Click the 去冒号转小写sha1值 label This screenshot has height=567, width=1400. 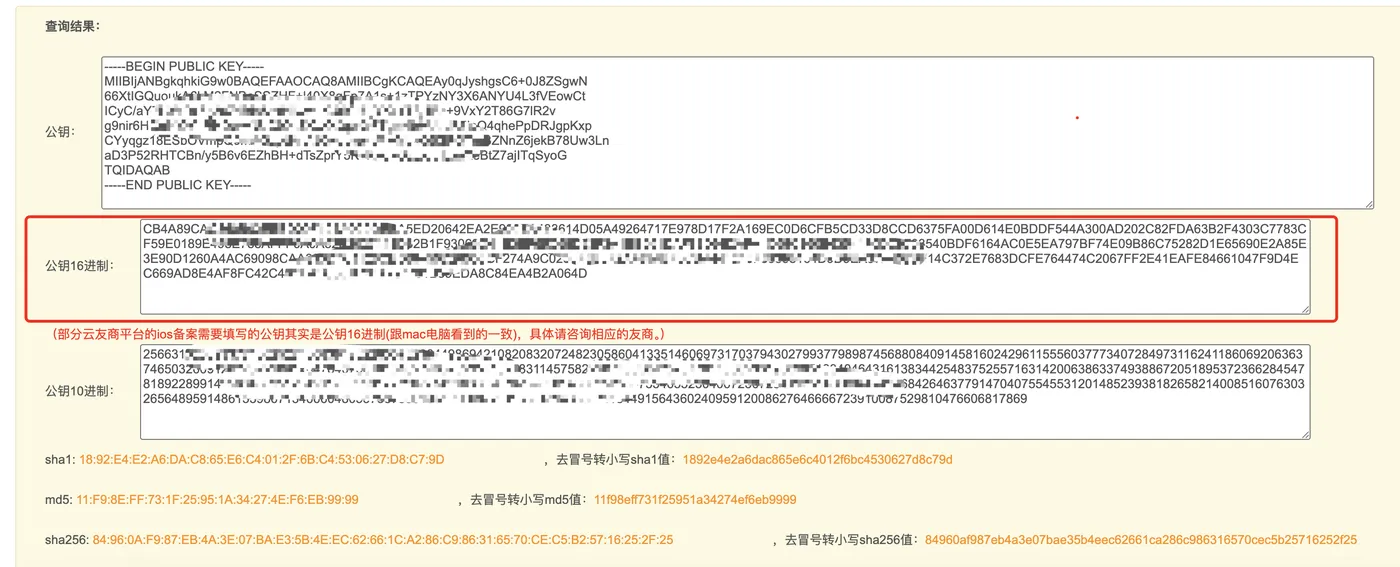(617, 460)
